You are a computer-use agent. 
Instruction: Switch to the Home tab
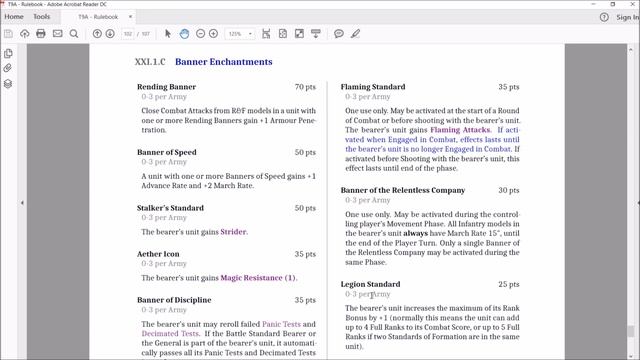[x=14, y=17]
